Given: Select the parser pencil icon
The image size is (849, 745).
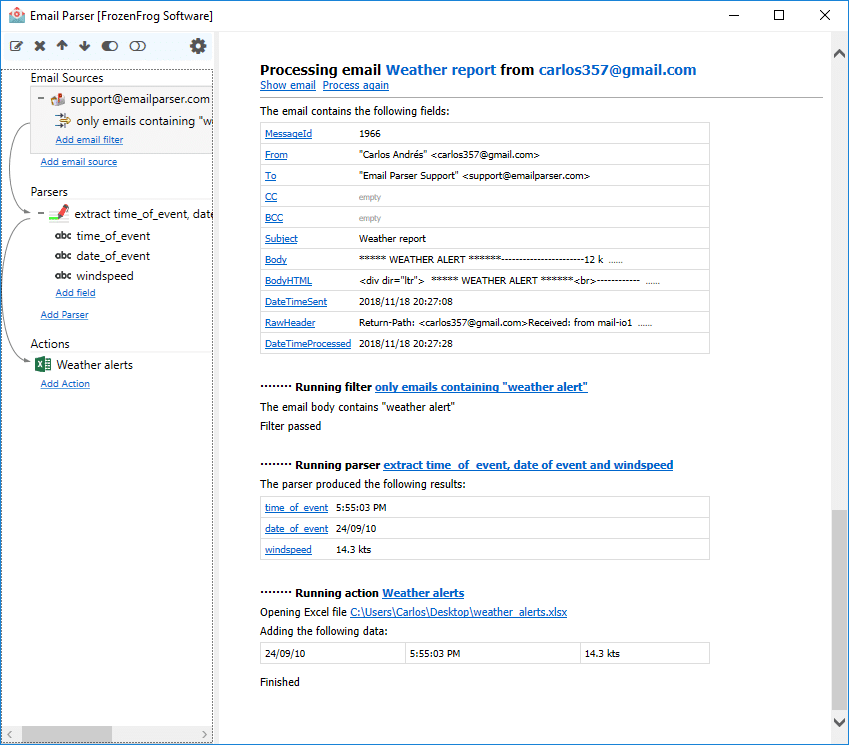Looking at the screenshot, I should click(56, 214).
